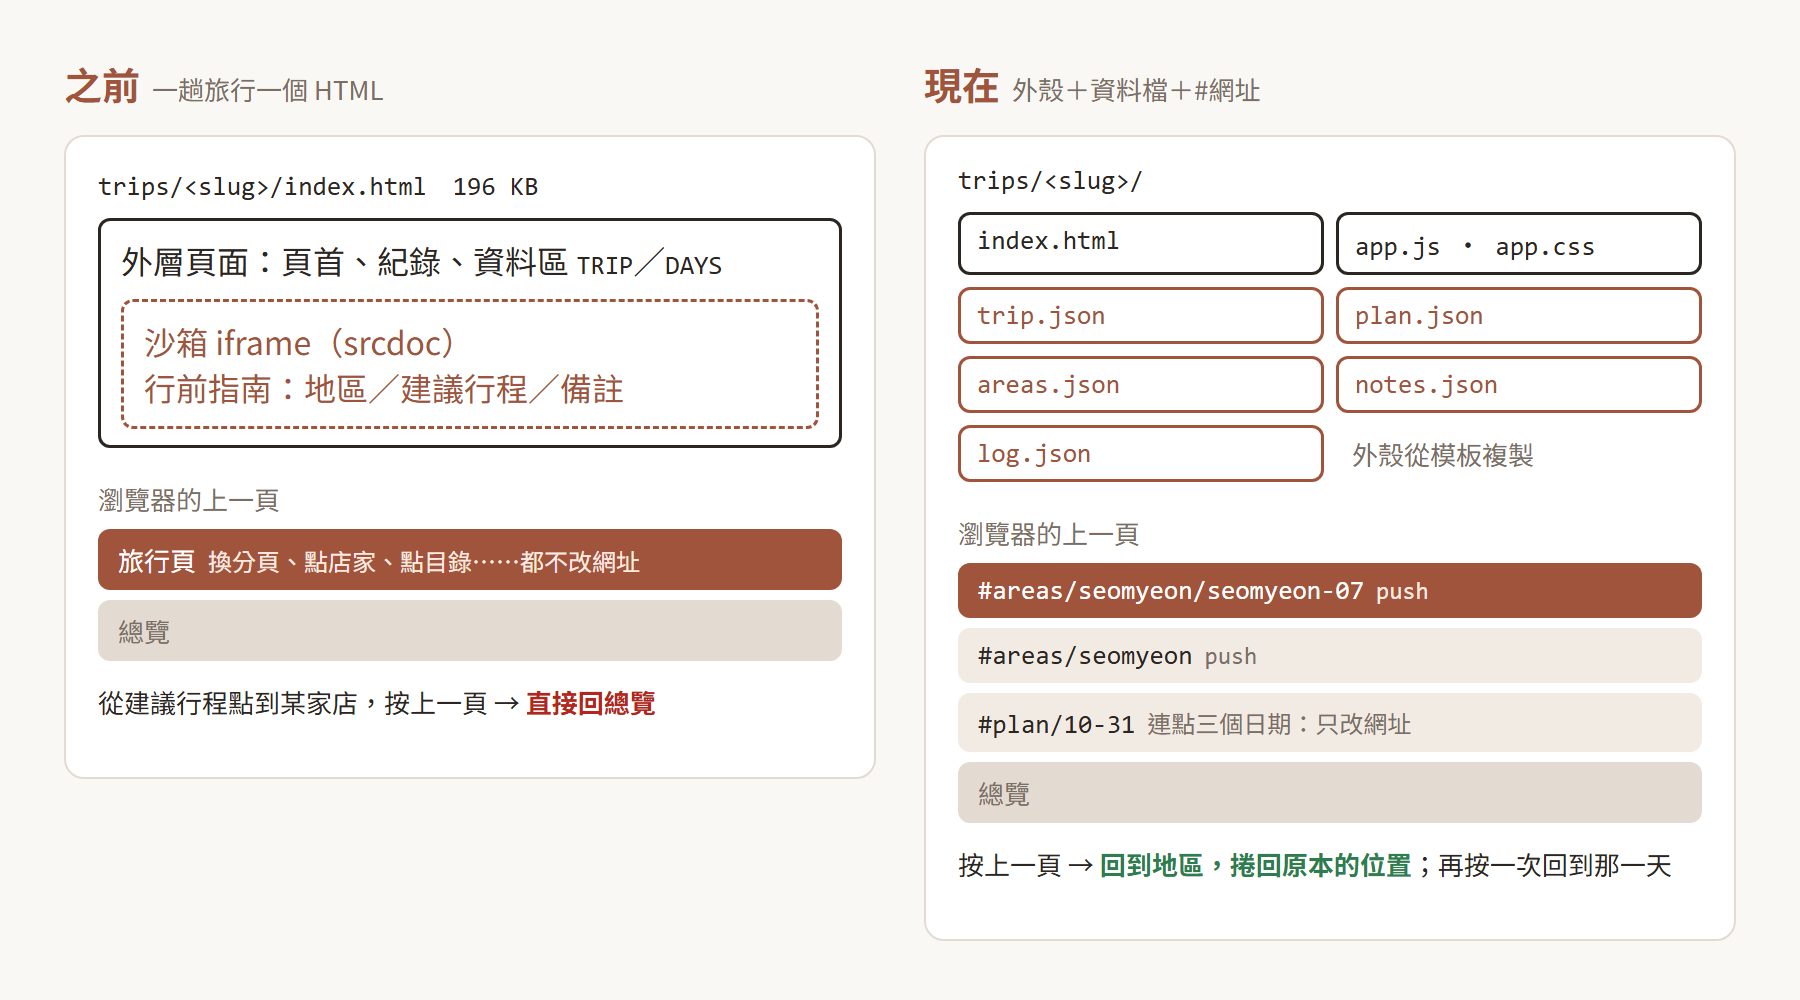Click the right panel 總覽 bar
This screenshot has height=1000, width=1800.
1330,793
